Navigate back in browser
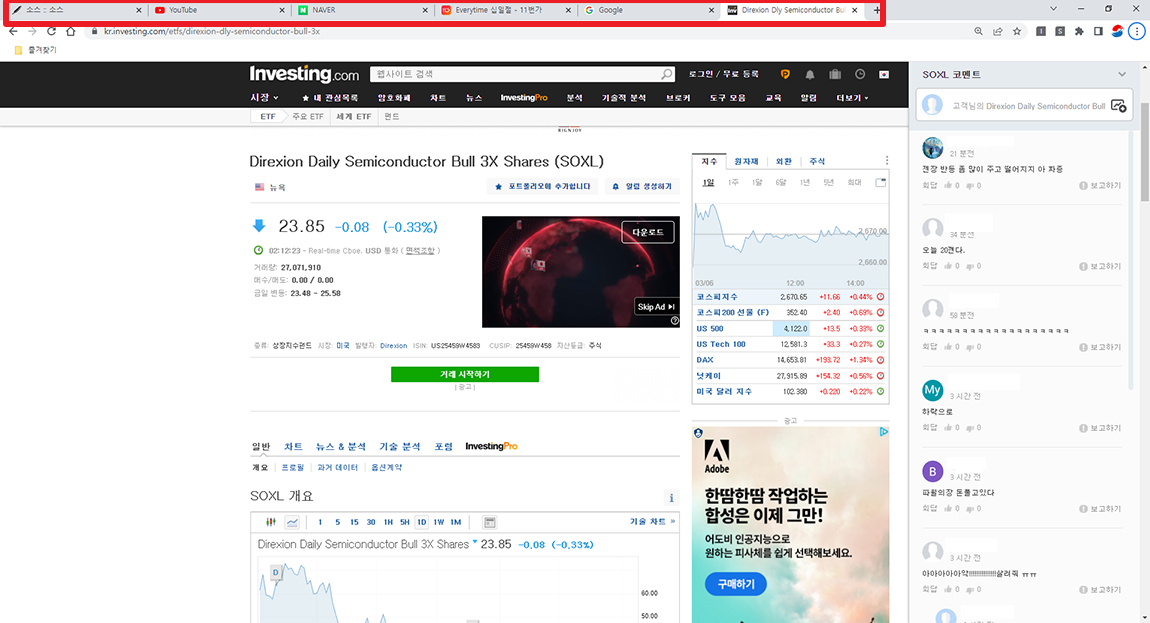Viewport: 1150px width, 623px height. (13, 32)
